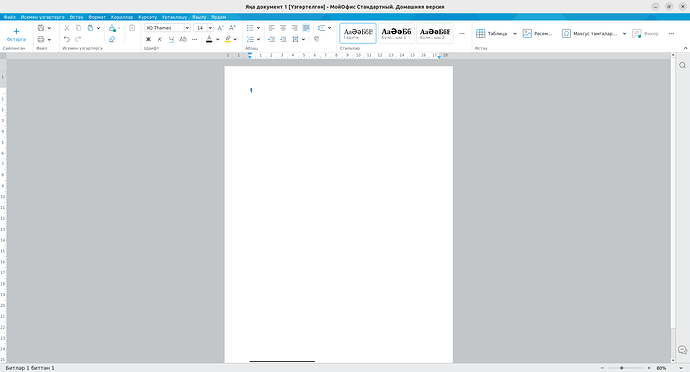Click the Рәсем insert image button

click(537, 33)
